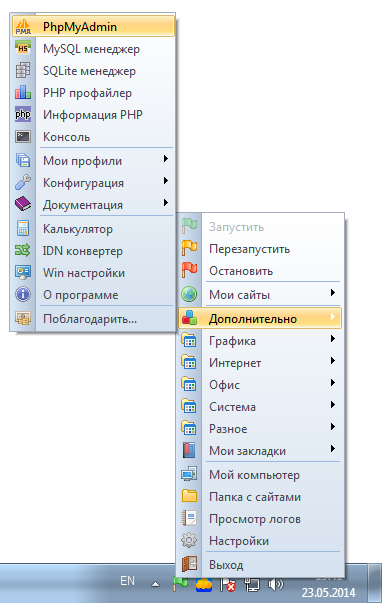The height and width of the screenshot is (610, 386).
Task: Click green flag tray icon
Action: tap(180, 584)
